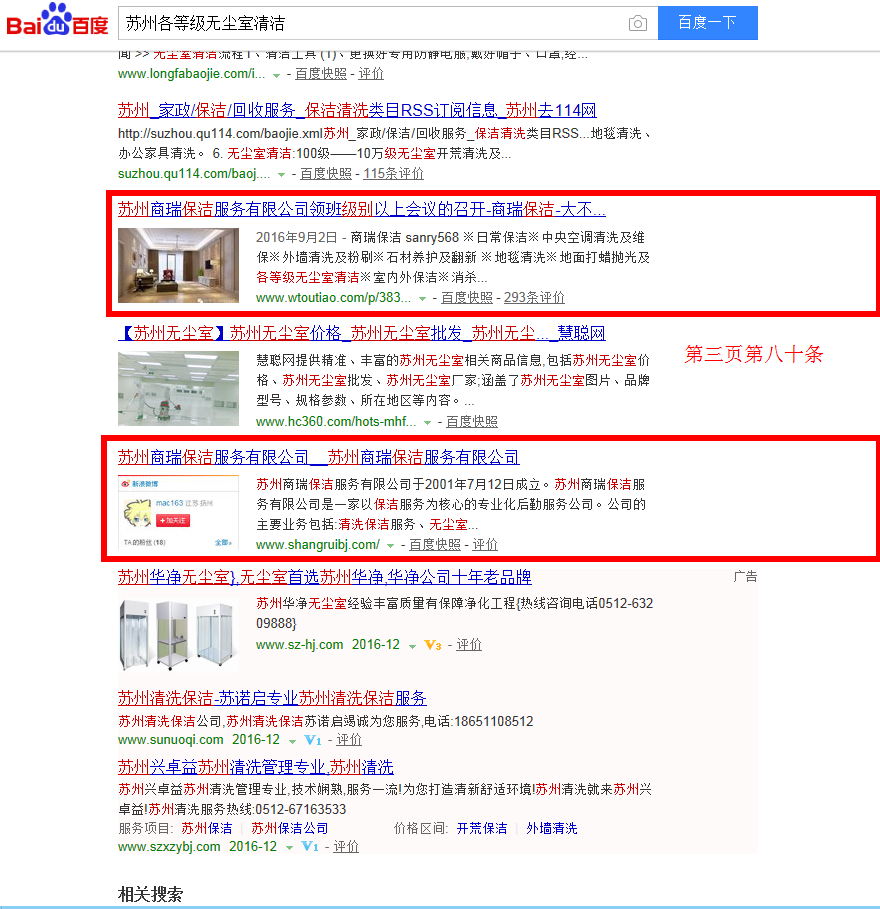
Task: Expand dropdown arrow next to www.szxzybj.com
Action: click(x=289, y=848)
